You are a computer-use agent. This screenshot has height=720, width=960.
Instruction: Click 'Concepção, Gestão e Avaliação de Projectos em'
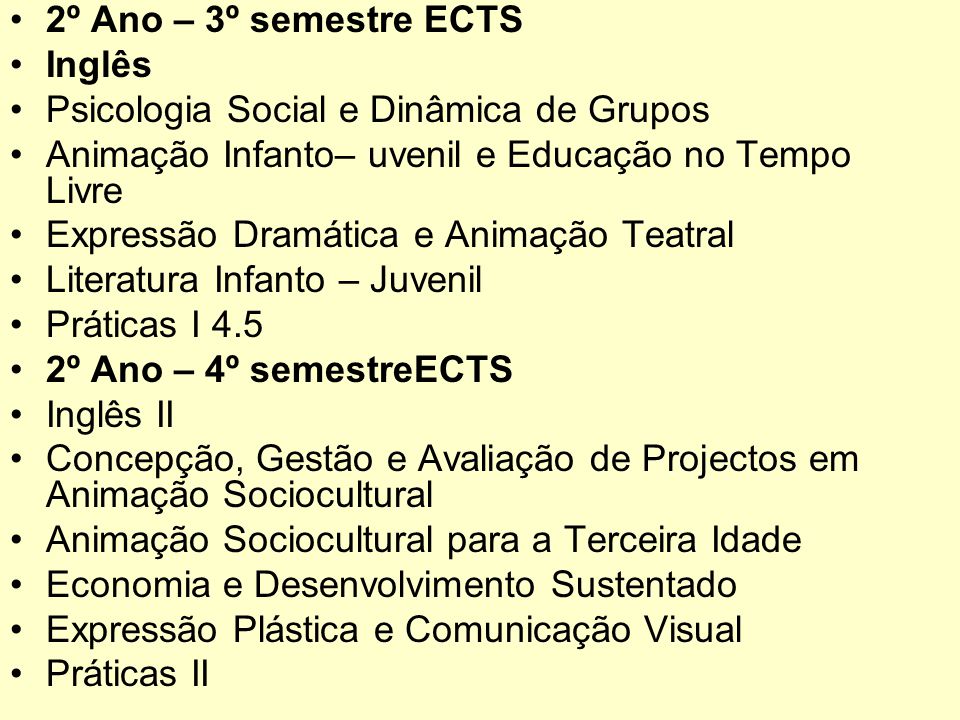click(x=452, y=460)
